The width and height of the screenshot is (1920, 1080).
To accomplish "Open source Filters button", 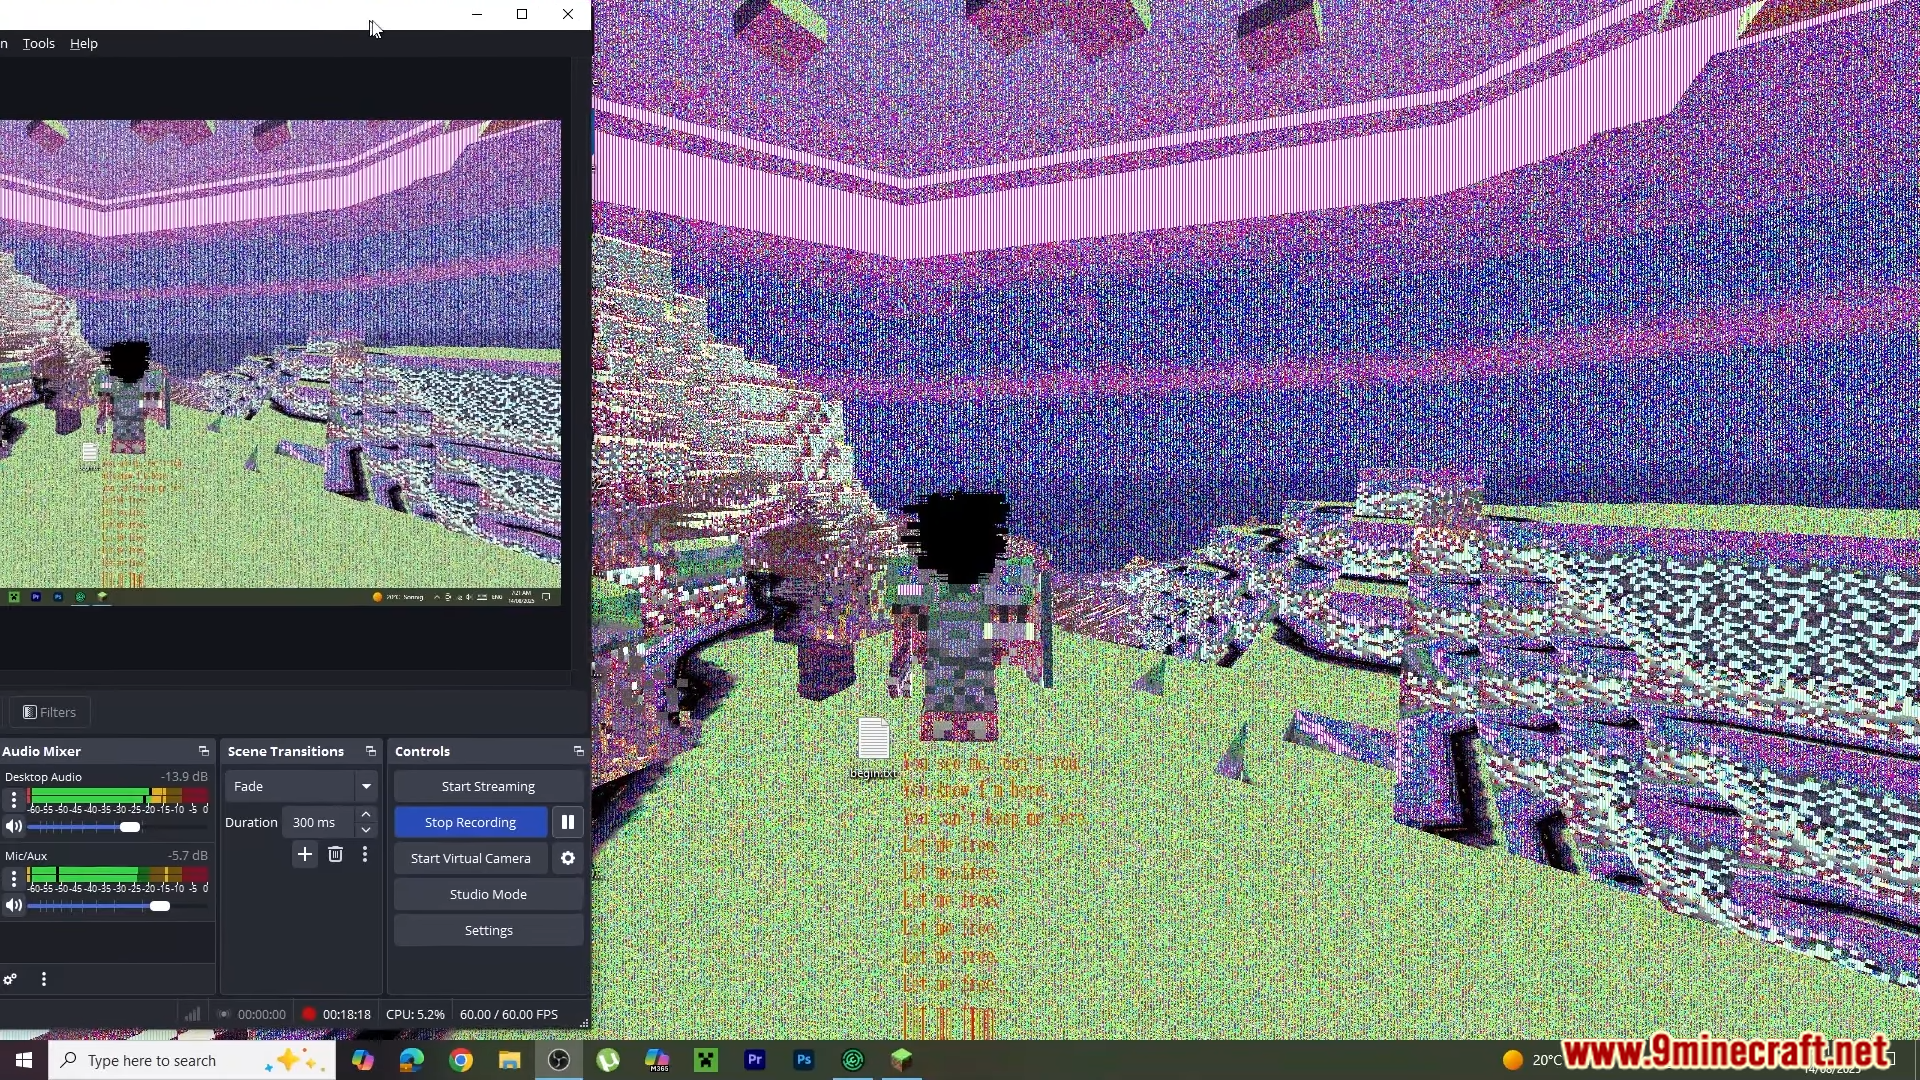I will click(x=50, y=712).
